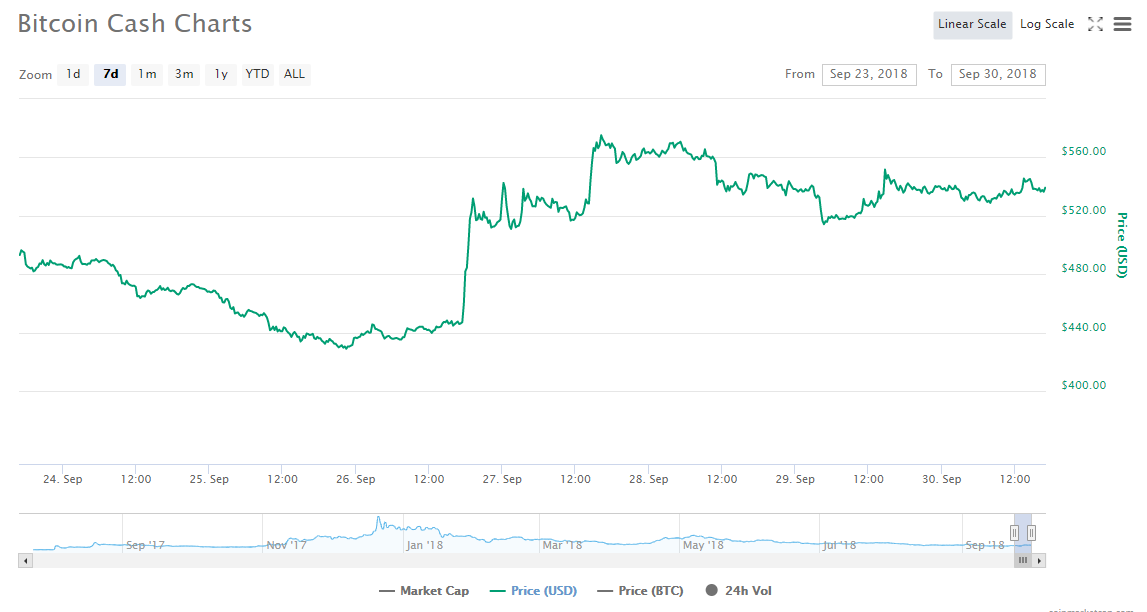Viewport: 1147px width, 612px height.
Task: Switch chart to Log Scale
Action: pyautogui.click(x=1047, y=25)
